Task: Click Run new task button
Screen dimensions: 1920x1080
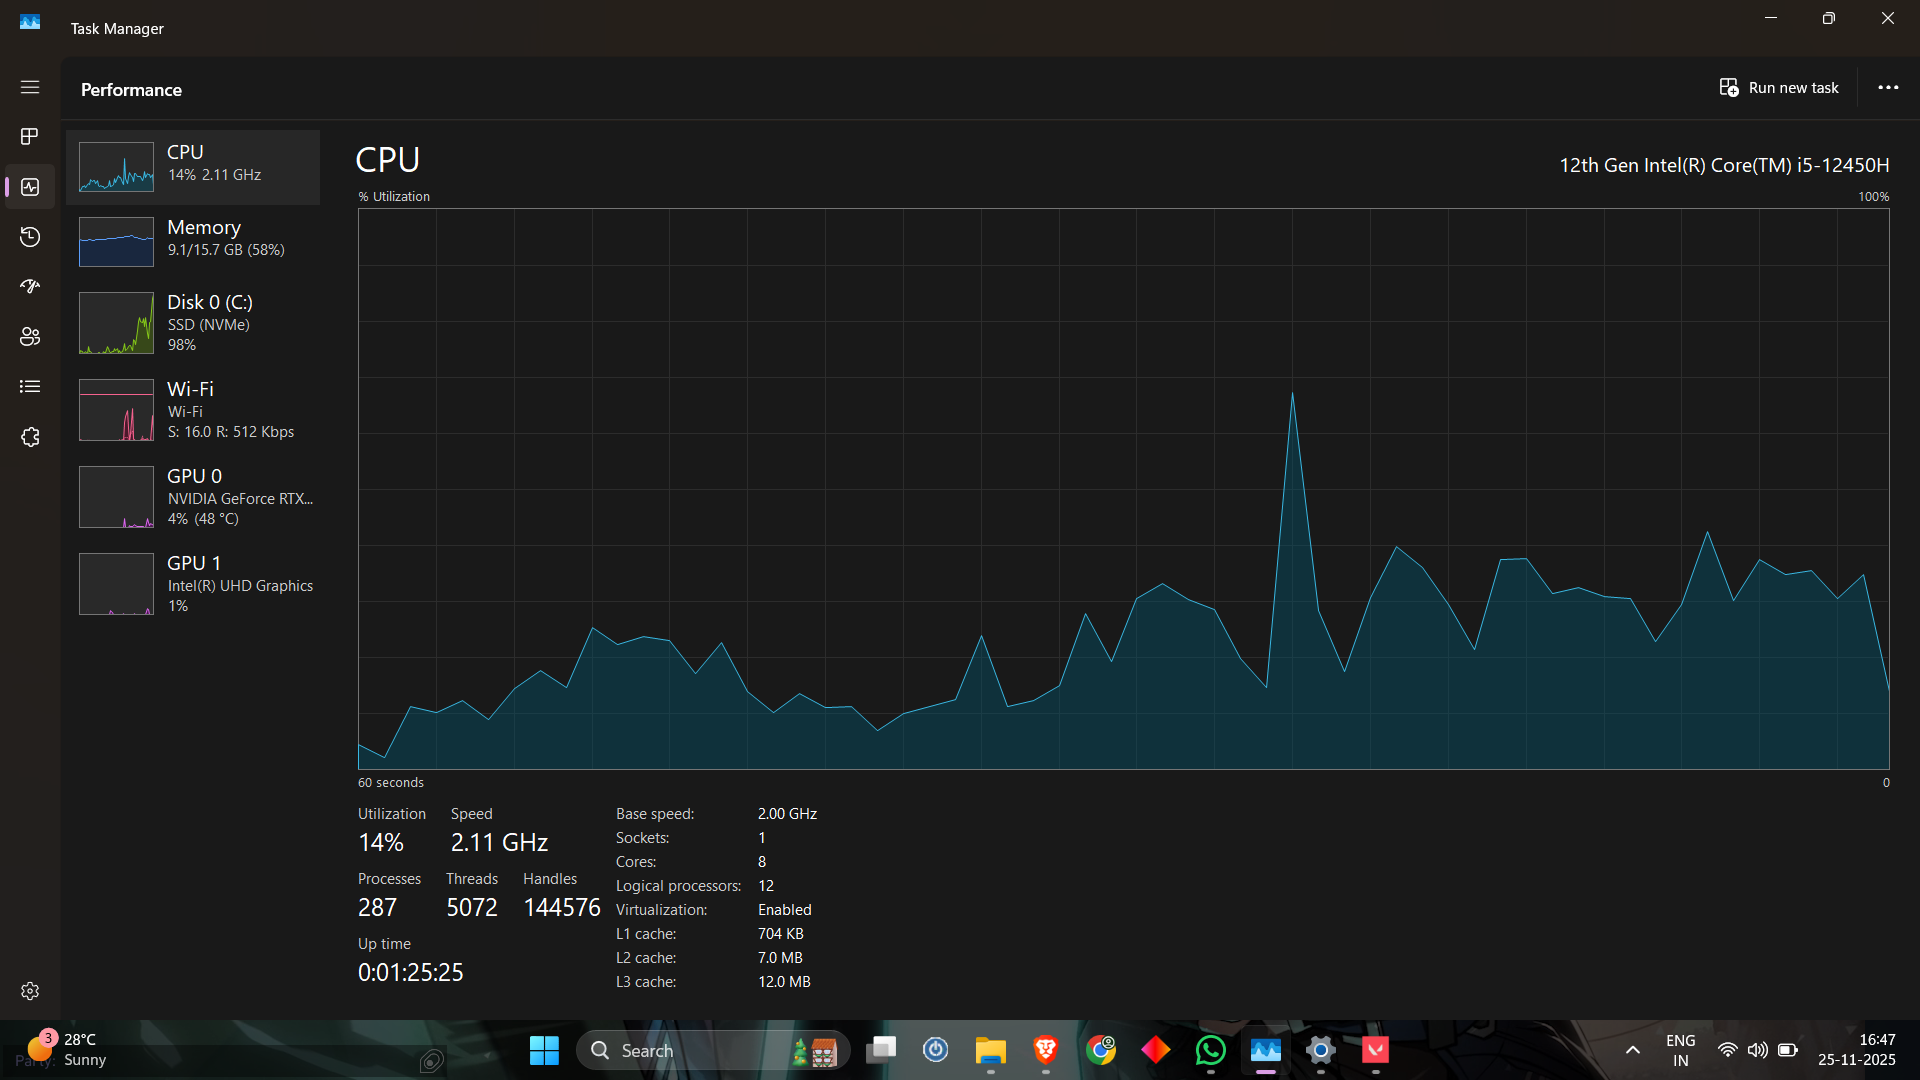Action: 1779,88
